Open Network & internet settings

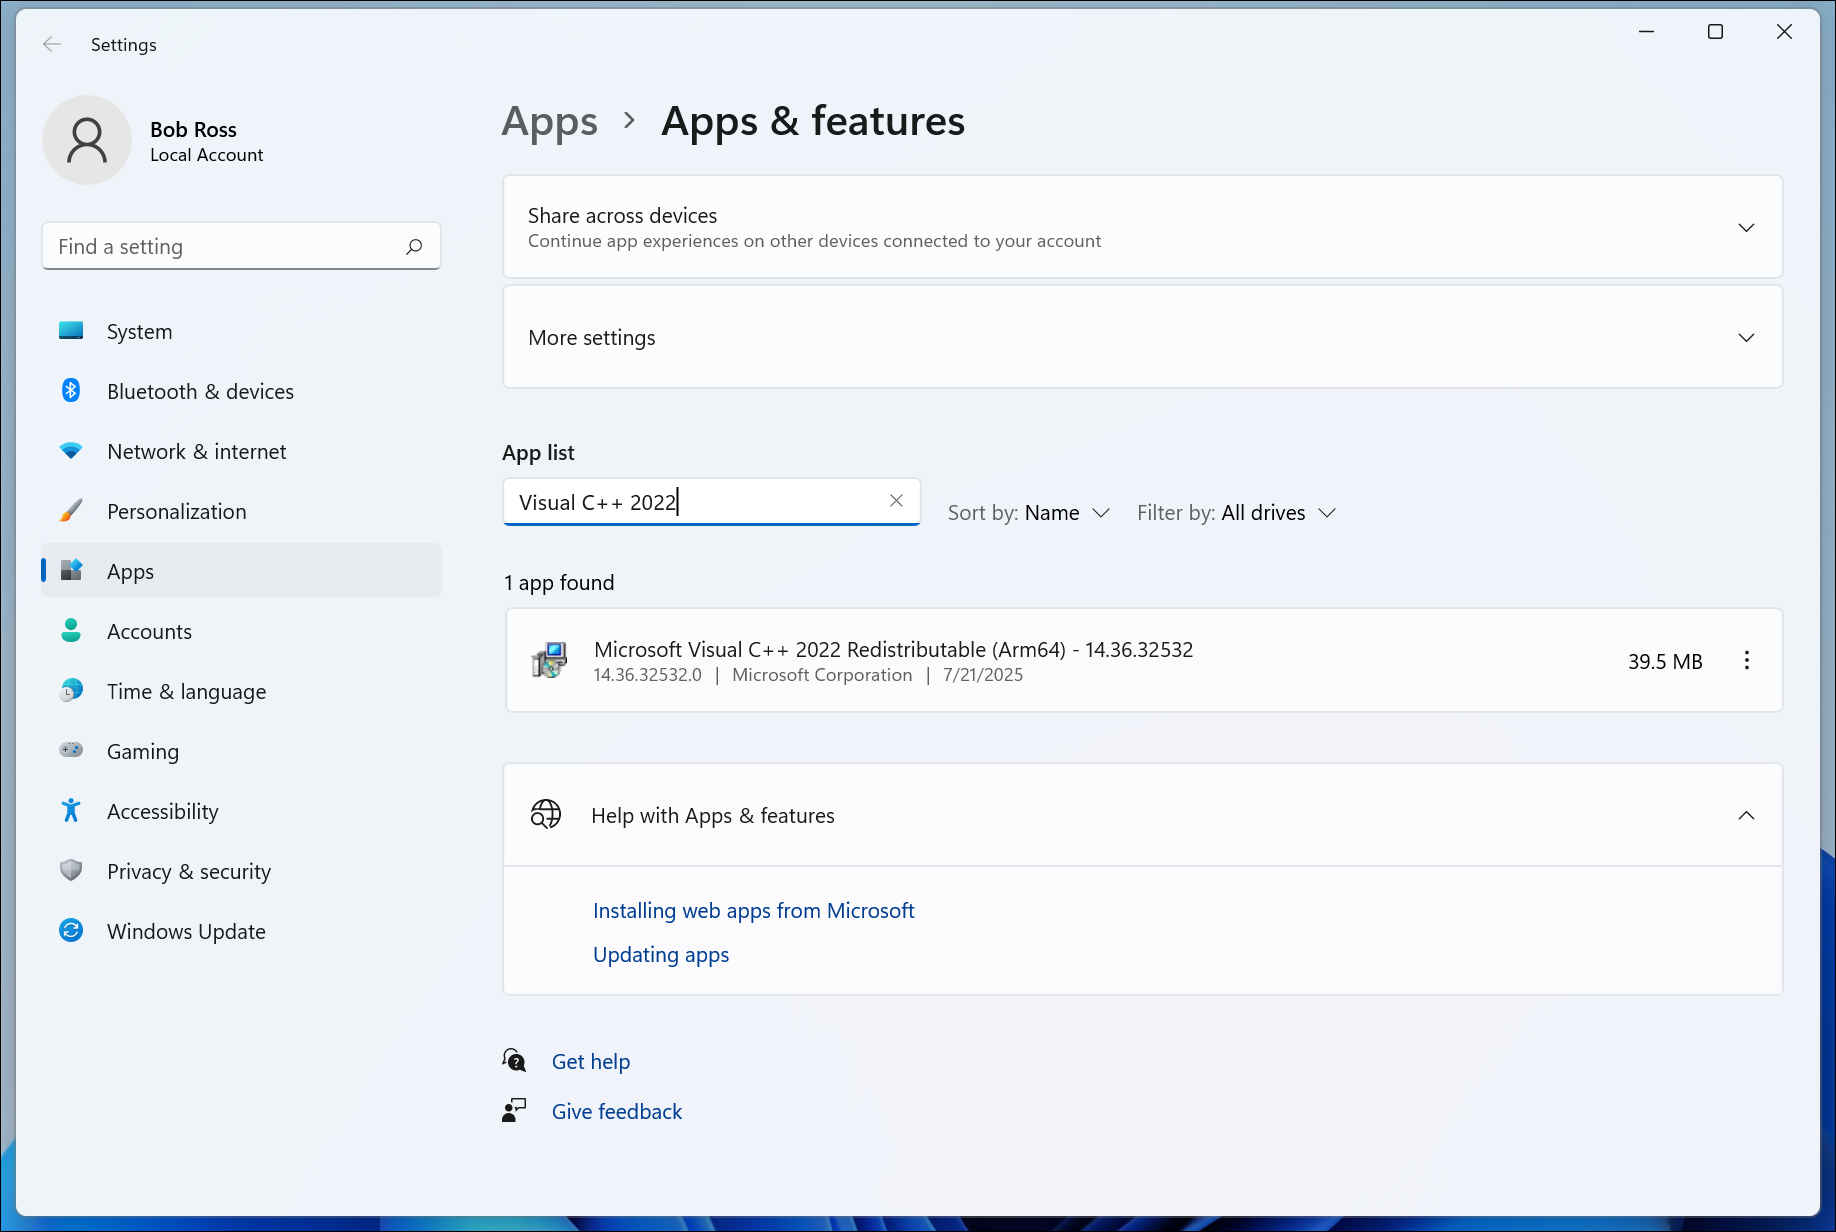click(196, 452)
